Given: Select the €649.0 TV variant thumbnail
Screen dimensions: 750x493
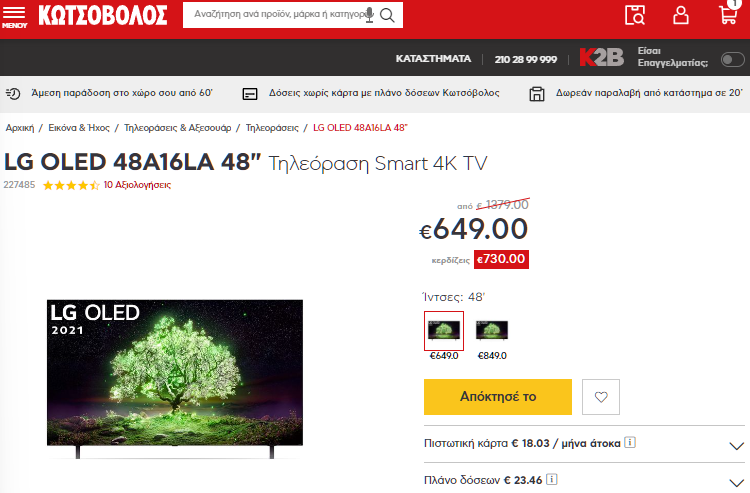Looking at the screenshot, I should coord(444,330).
